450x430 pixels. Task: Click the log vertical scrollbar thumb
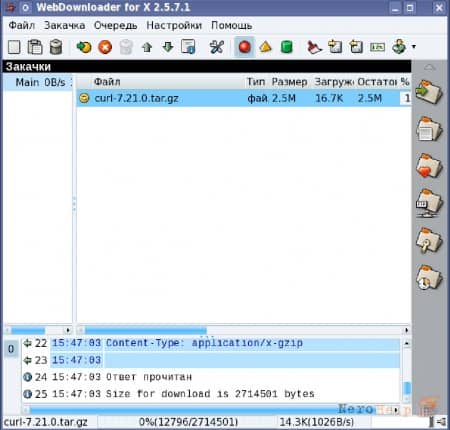click(407, 388)
